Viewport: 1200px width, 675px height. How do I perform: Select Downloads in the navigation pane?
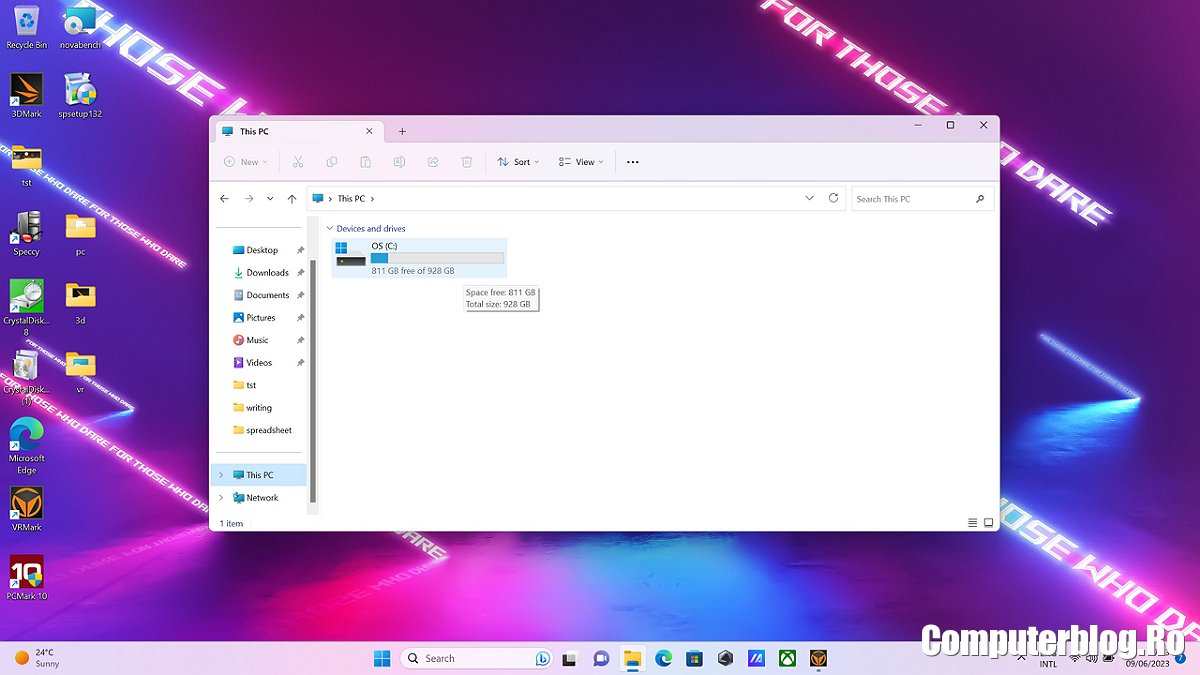coord(267,273)
